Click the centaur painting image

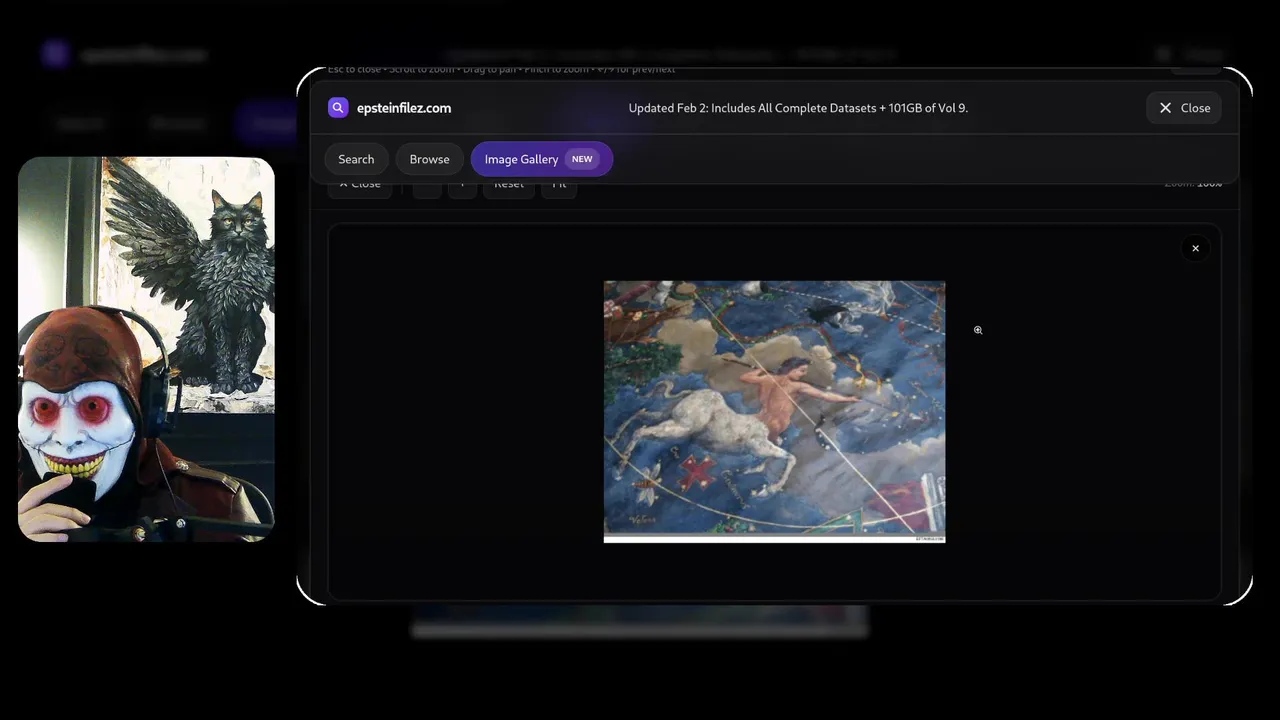[774, 411]
